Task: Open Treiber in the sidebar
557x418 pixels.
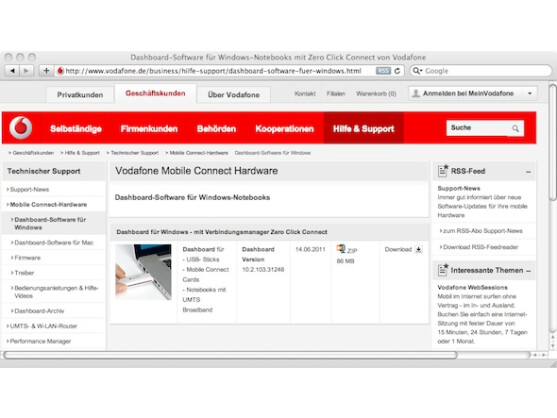Action: (x=24, y=273)
